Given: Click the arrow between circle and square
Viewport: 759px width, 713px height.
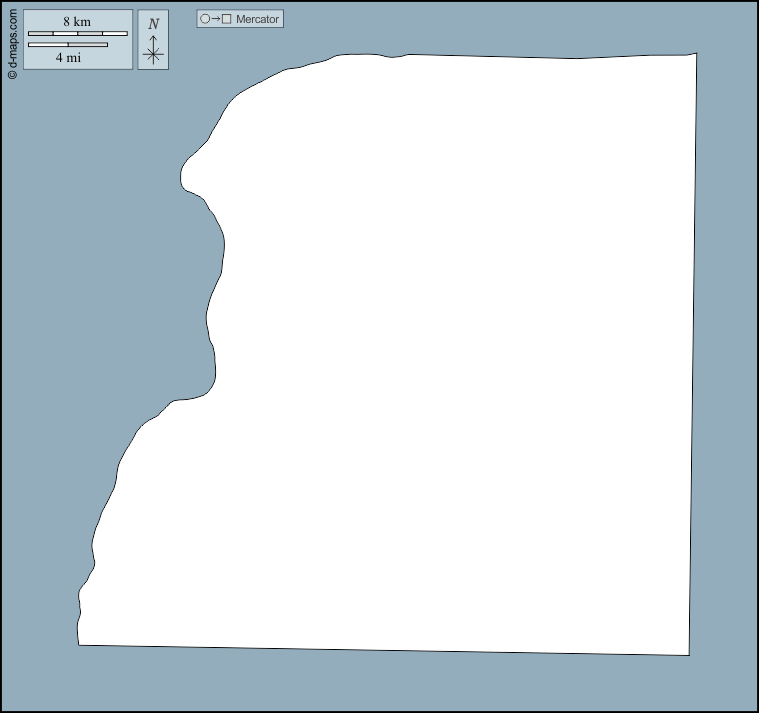Looking at the screenshot, I should point(216,19).
